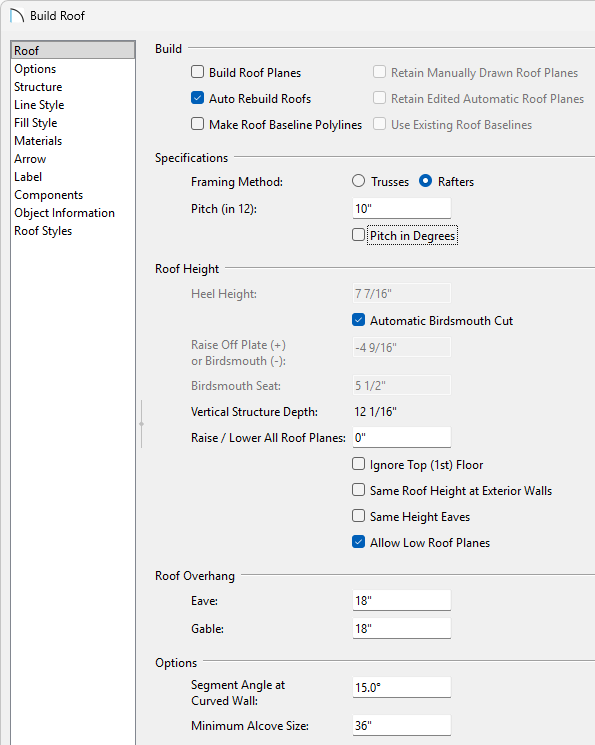This screenshot has height=745, width=595.
Task: Click Retain Manually Drawn Roof Planes checkbox
Action: coord(379,72)
